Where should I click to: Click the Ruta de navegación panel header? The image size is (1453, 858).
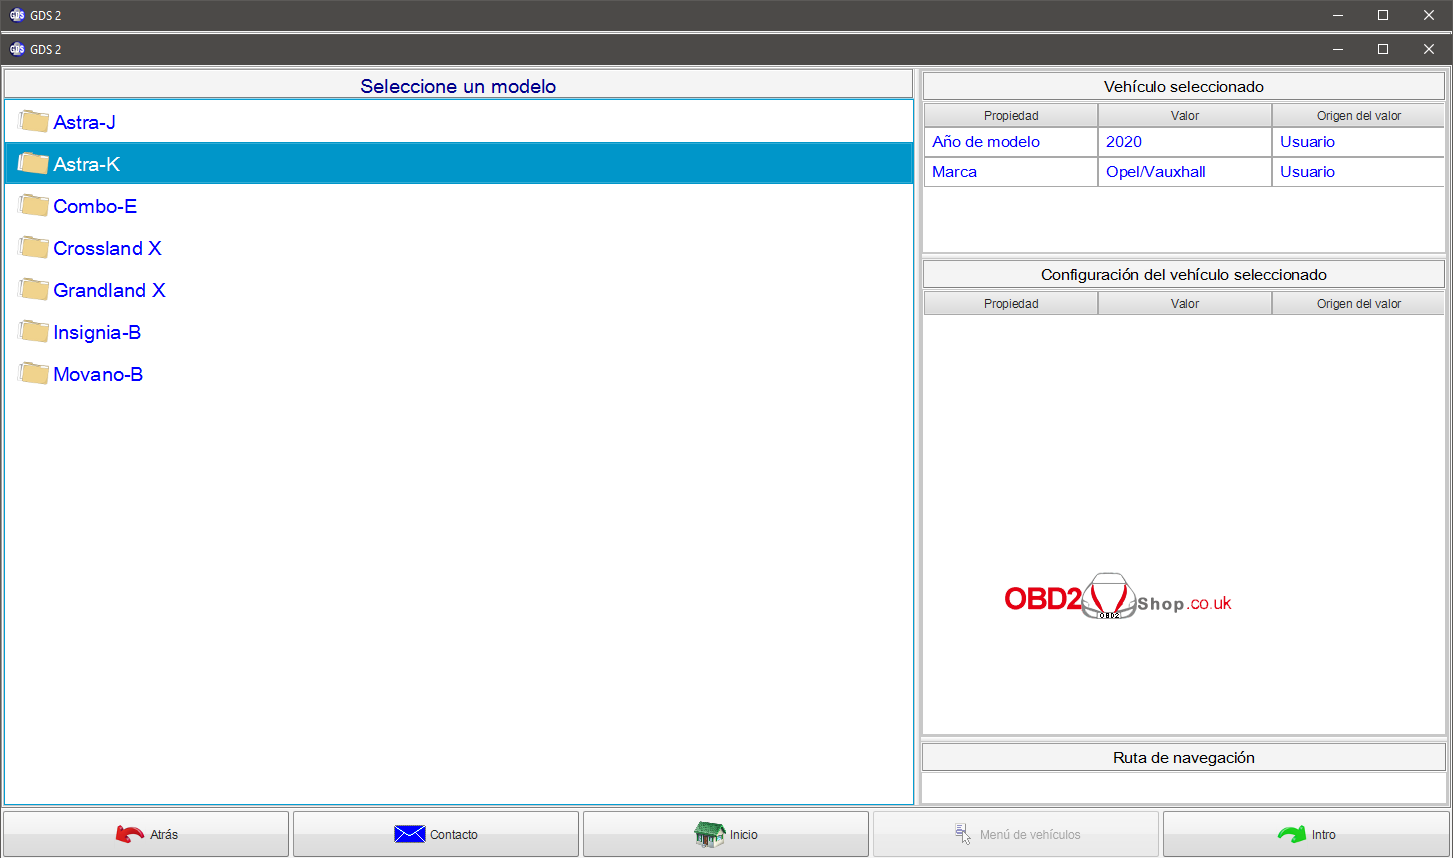pos(1183,758)
